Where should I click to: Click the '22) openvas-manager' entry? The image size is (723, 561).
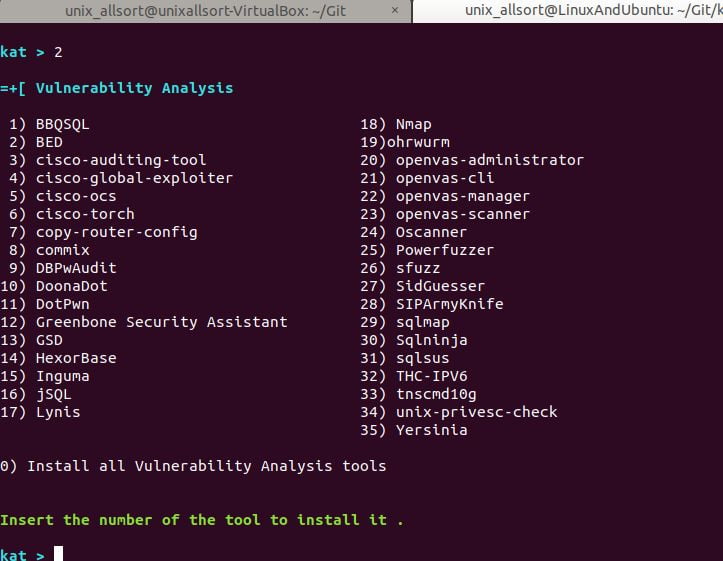[x=445, y=196]
